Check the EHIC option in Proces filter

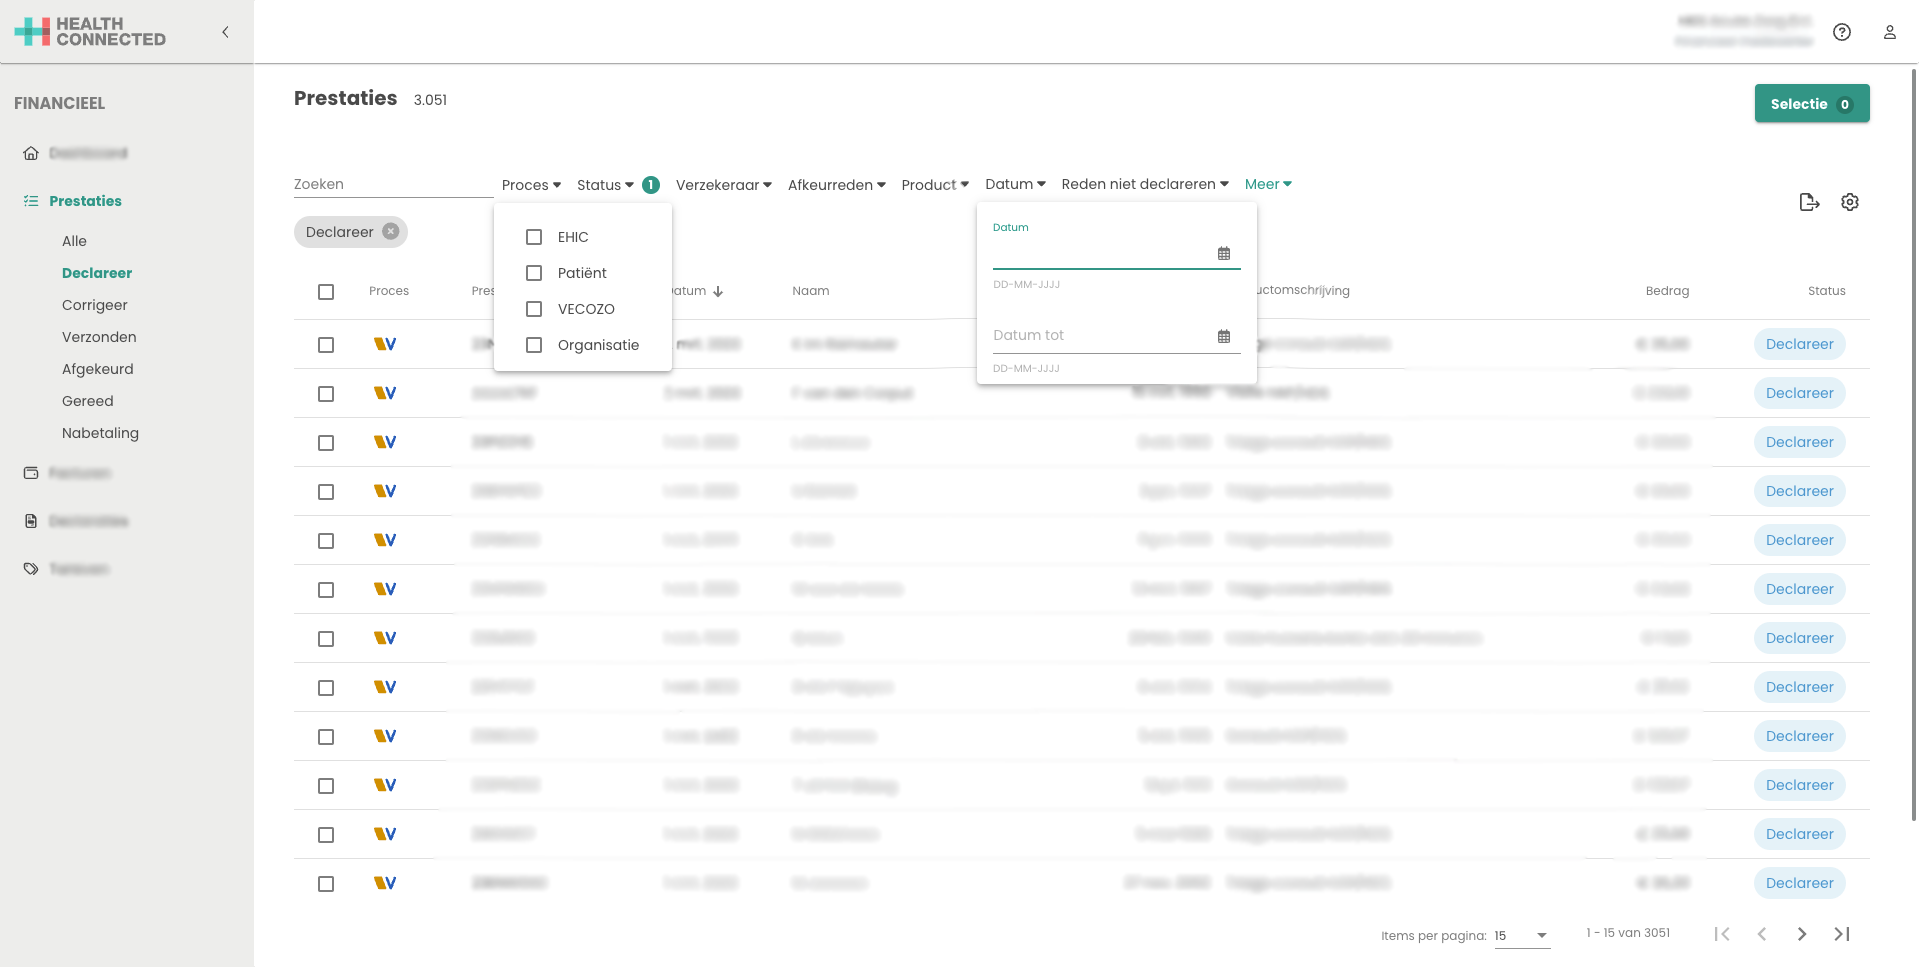(x=534, y=237)
